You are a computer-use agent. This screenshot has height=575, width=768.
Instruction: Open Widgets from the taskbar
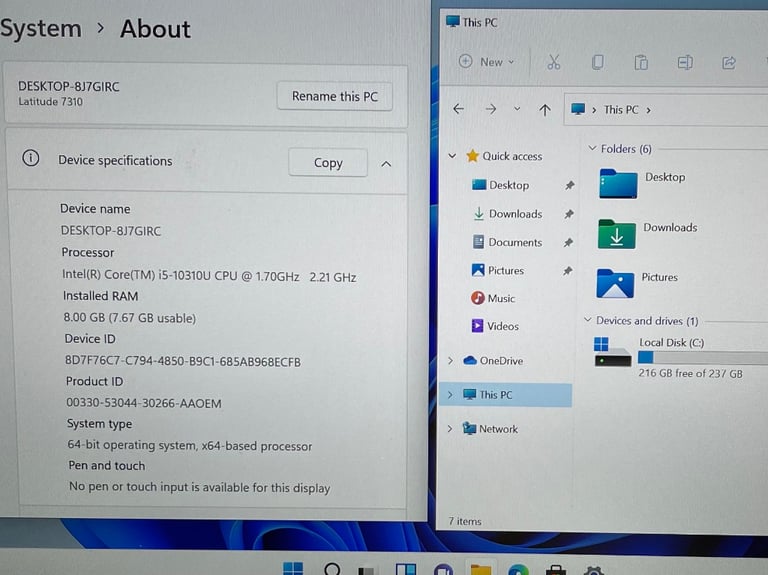(x=406, y=569)
